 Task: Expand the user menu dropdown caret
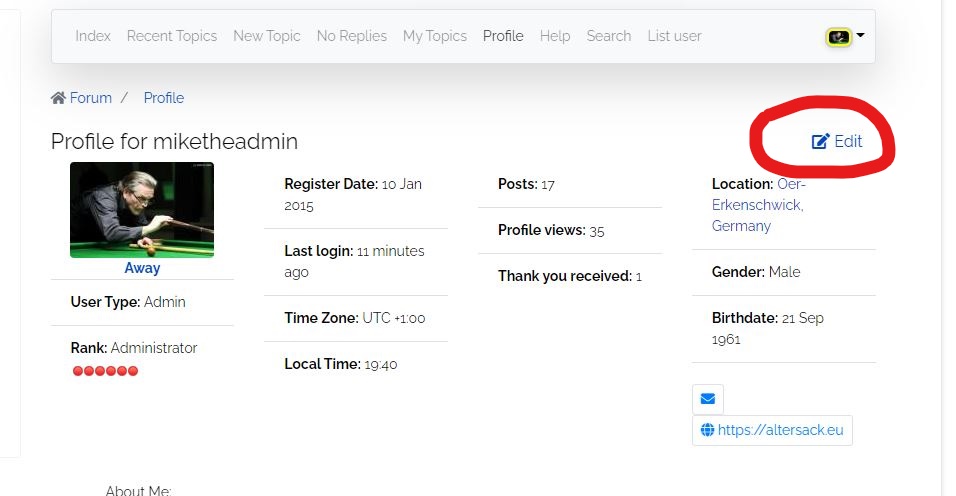pyautogui.click(x=861, y=35)
